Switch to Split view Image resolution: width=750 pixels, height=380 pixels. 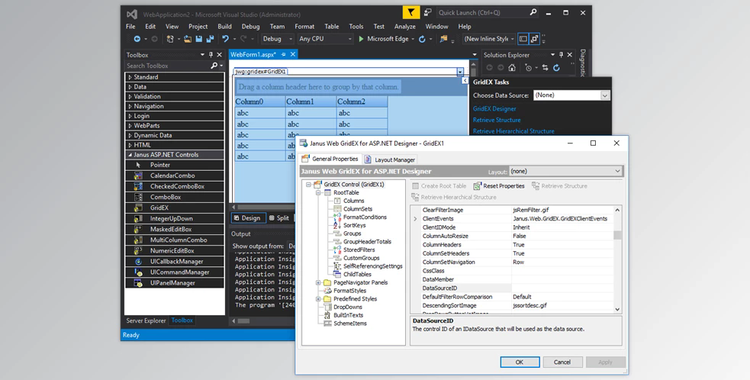[279, 218]
